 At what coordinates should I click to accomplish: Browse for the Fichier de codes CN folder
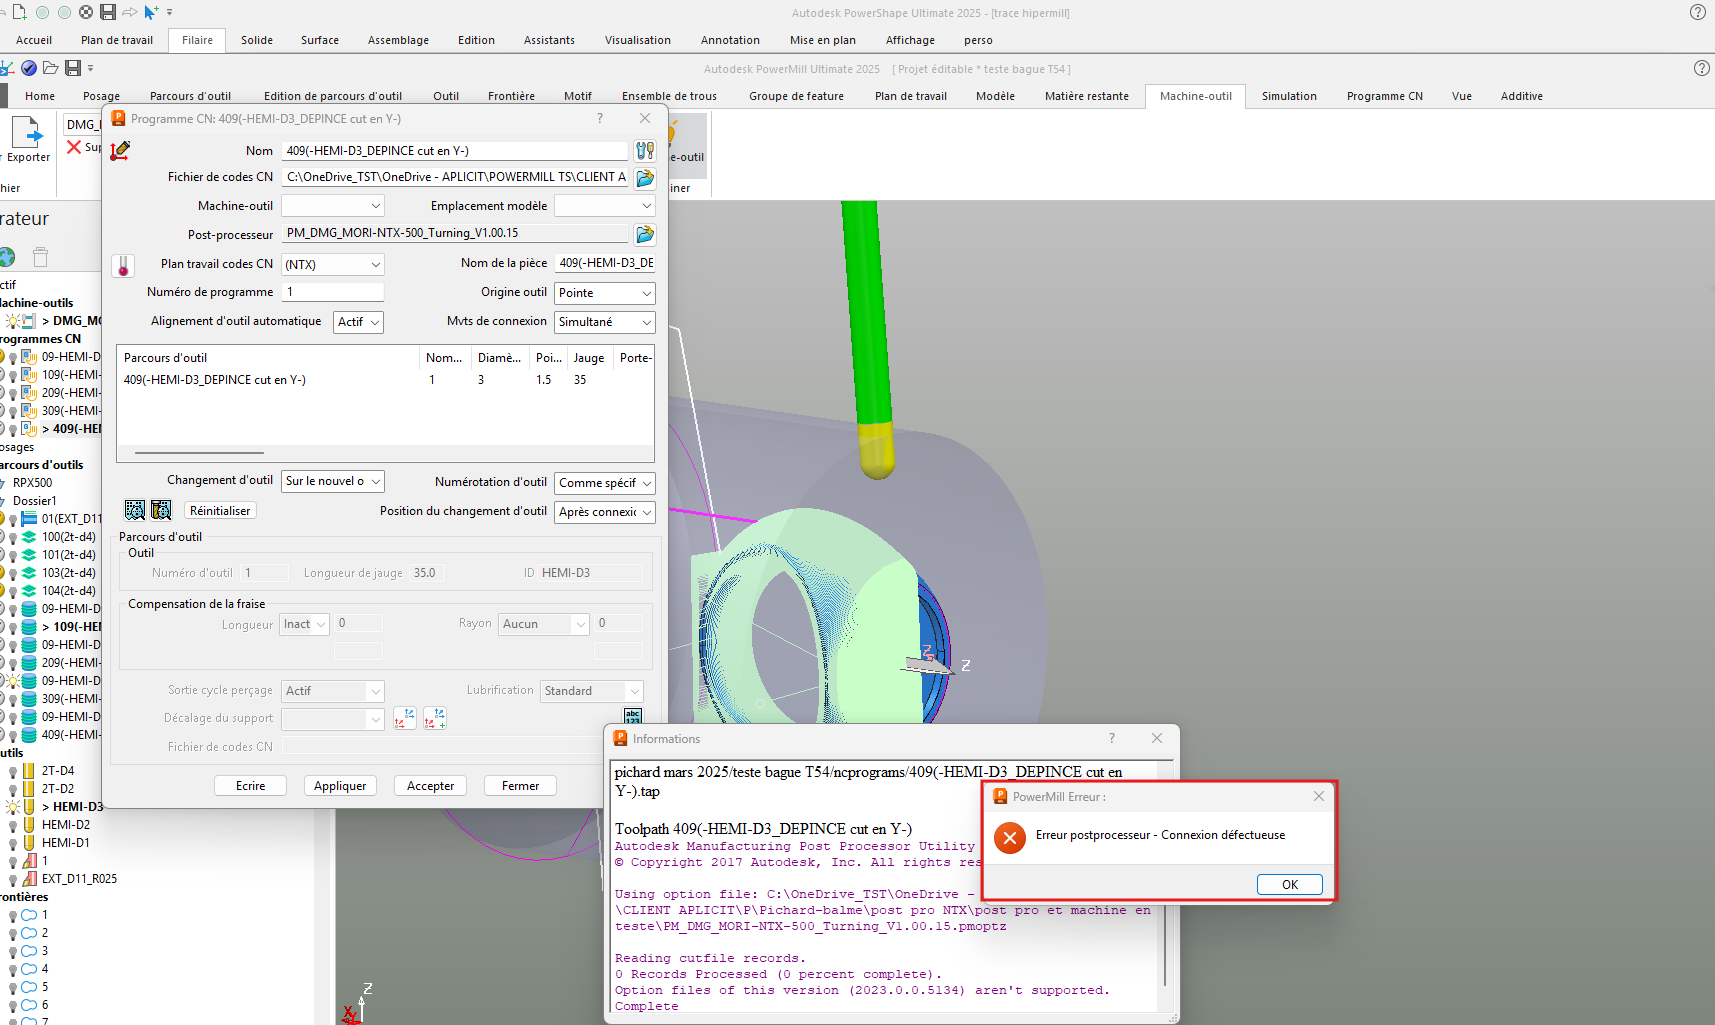[645, 178]
